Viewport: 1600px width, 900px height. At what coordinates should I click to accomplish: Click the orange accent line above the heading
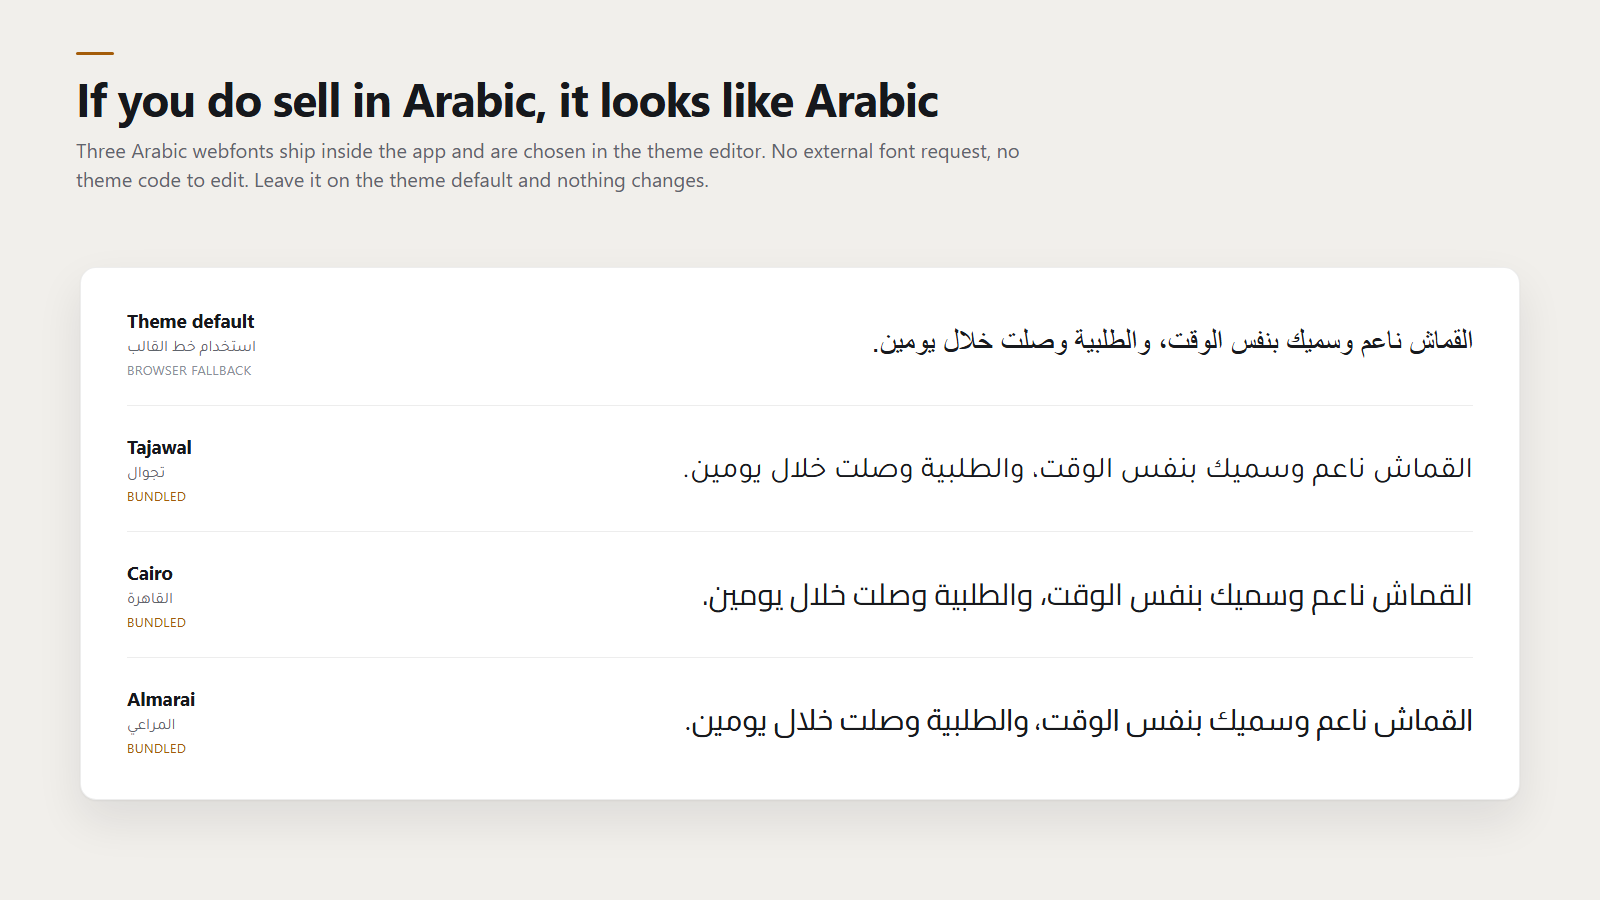click(x=95, y=53)
